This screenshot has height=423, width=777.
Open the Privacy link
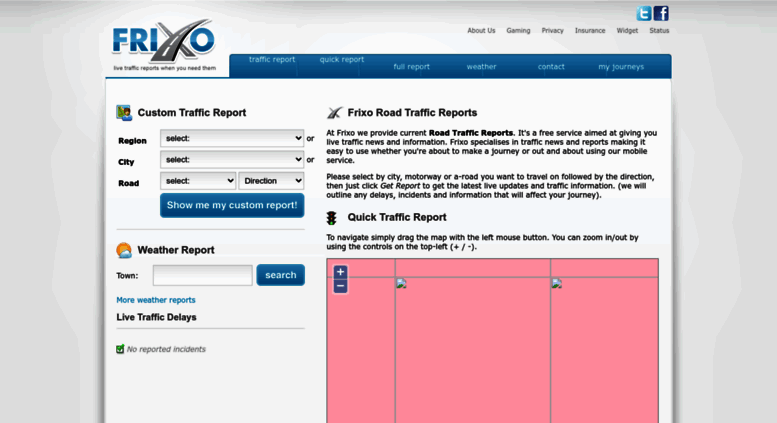pos(553,31)
